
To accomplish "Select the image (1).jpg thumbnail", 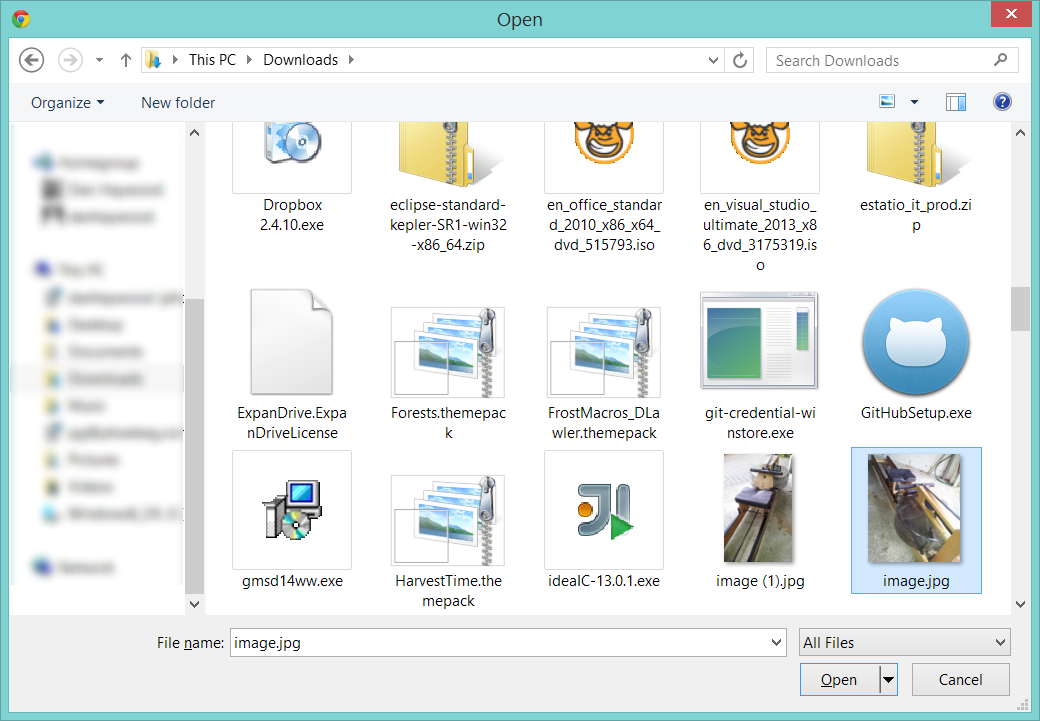I will point(760,509).
